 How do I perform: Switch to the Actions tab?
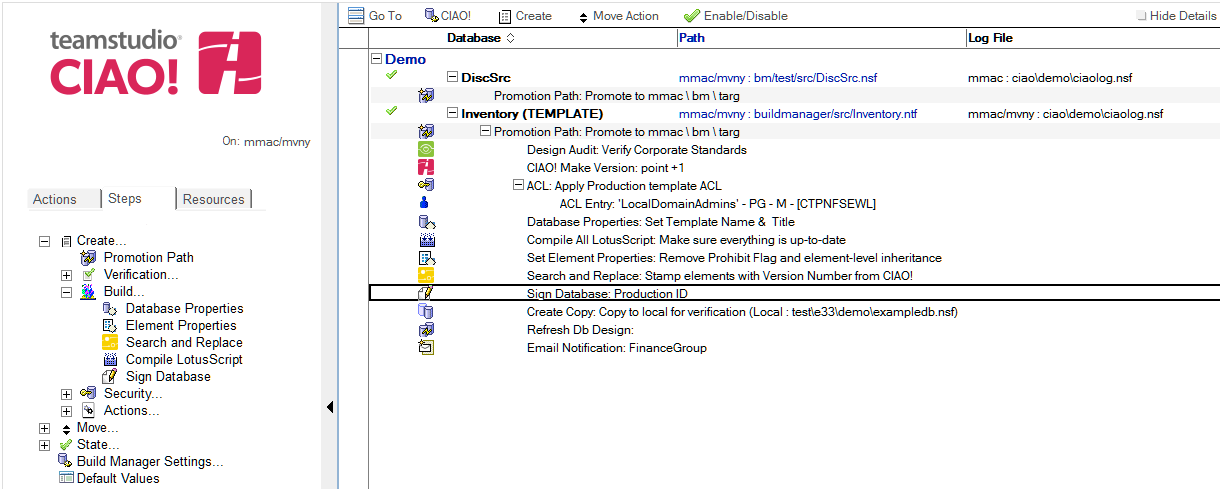click(x=64, y=199)
